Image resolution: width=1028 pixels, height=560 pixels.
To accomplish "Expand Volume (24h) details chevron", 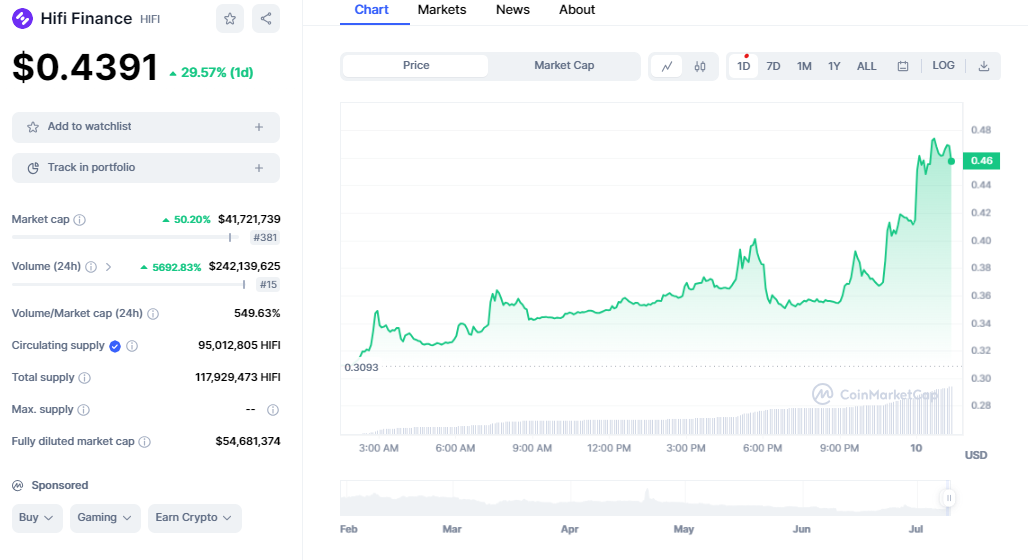I will [x=108, y=267].
